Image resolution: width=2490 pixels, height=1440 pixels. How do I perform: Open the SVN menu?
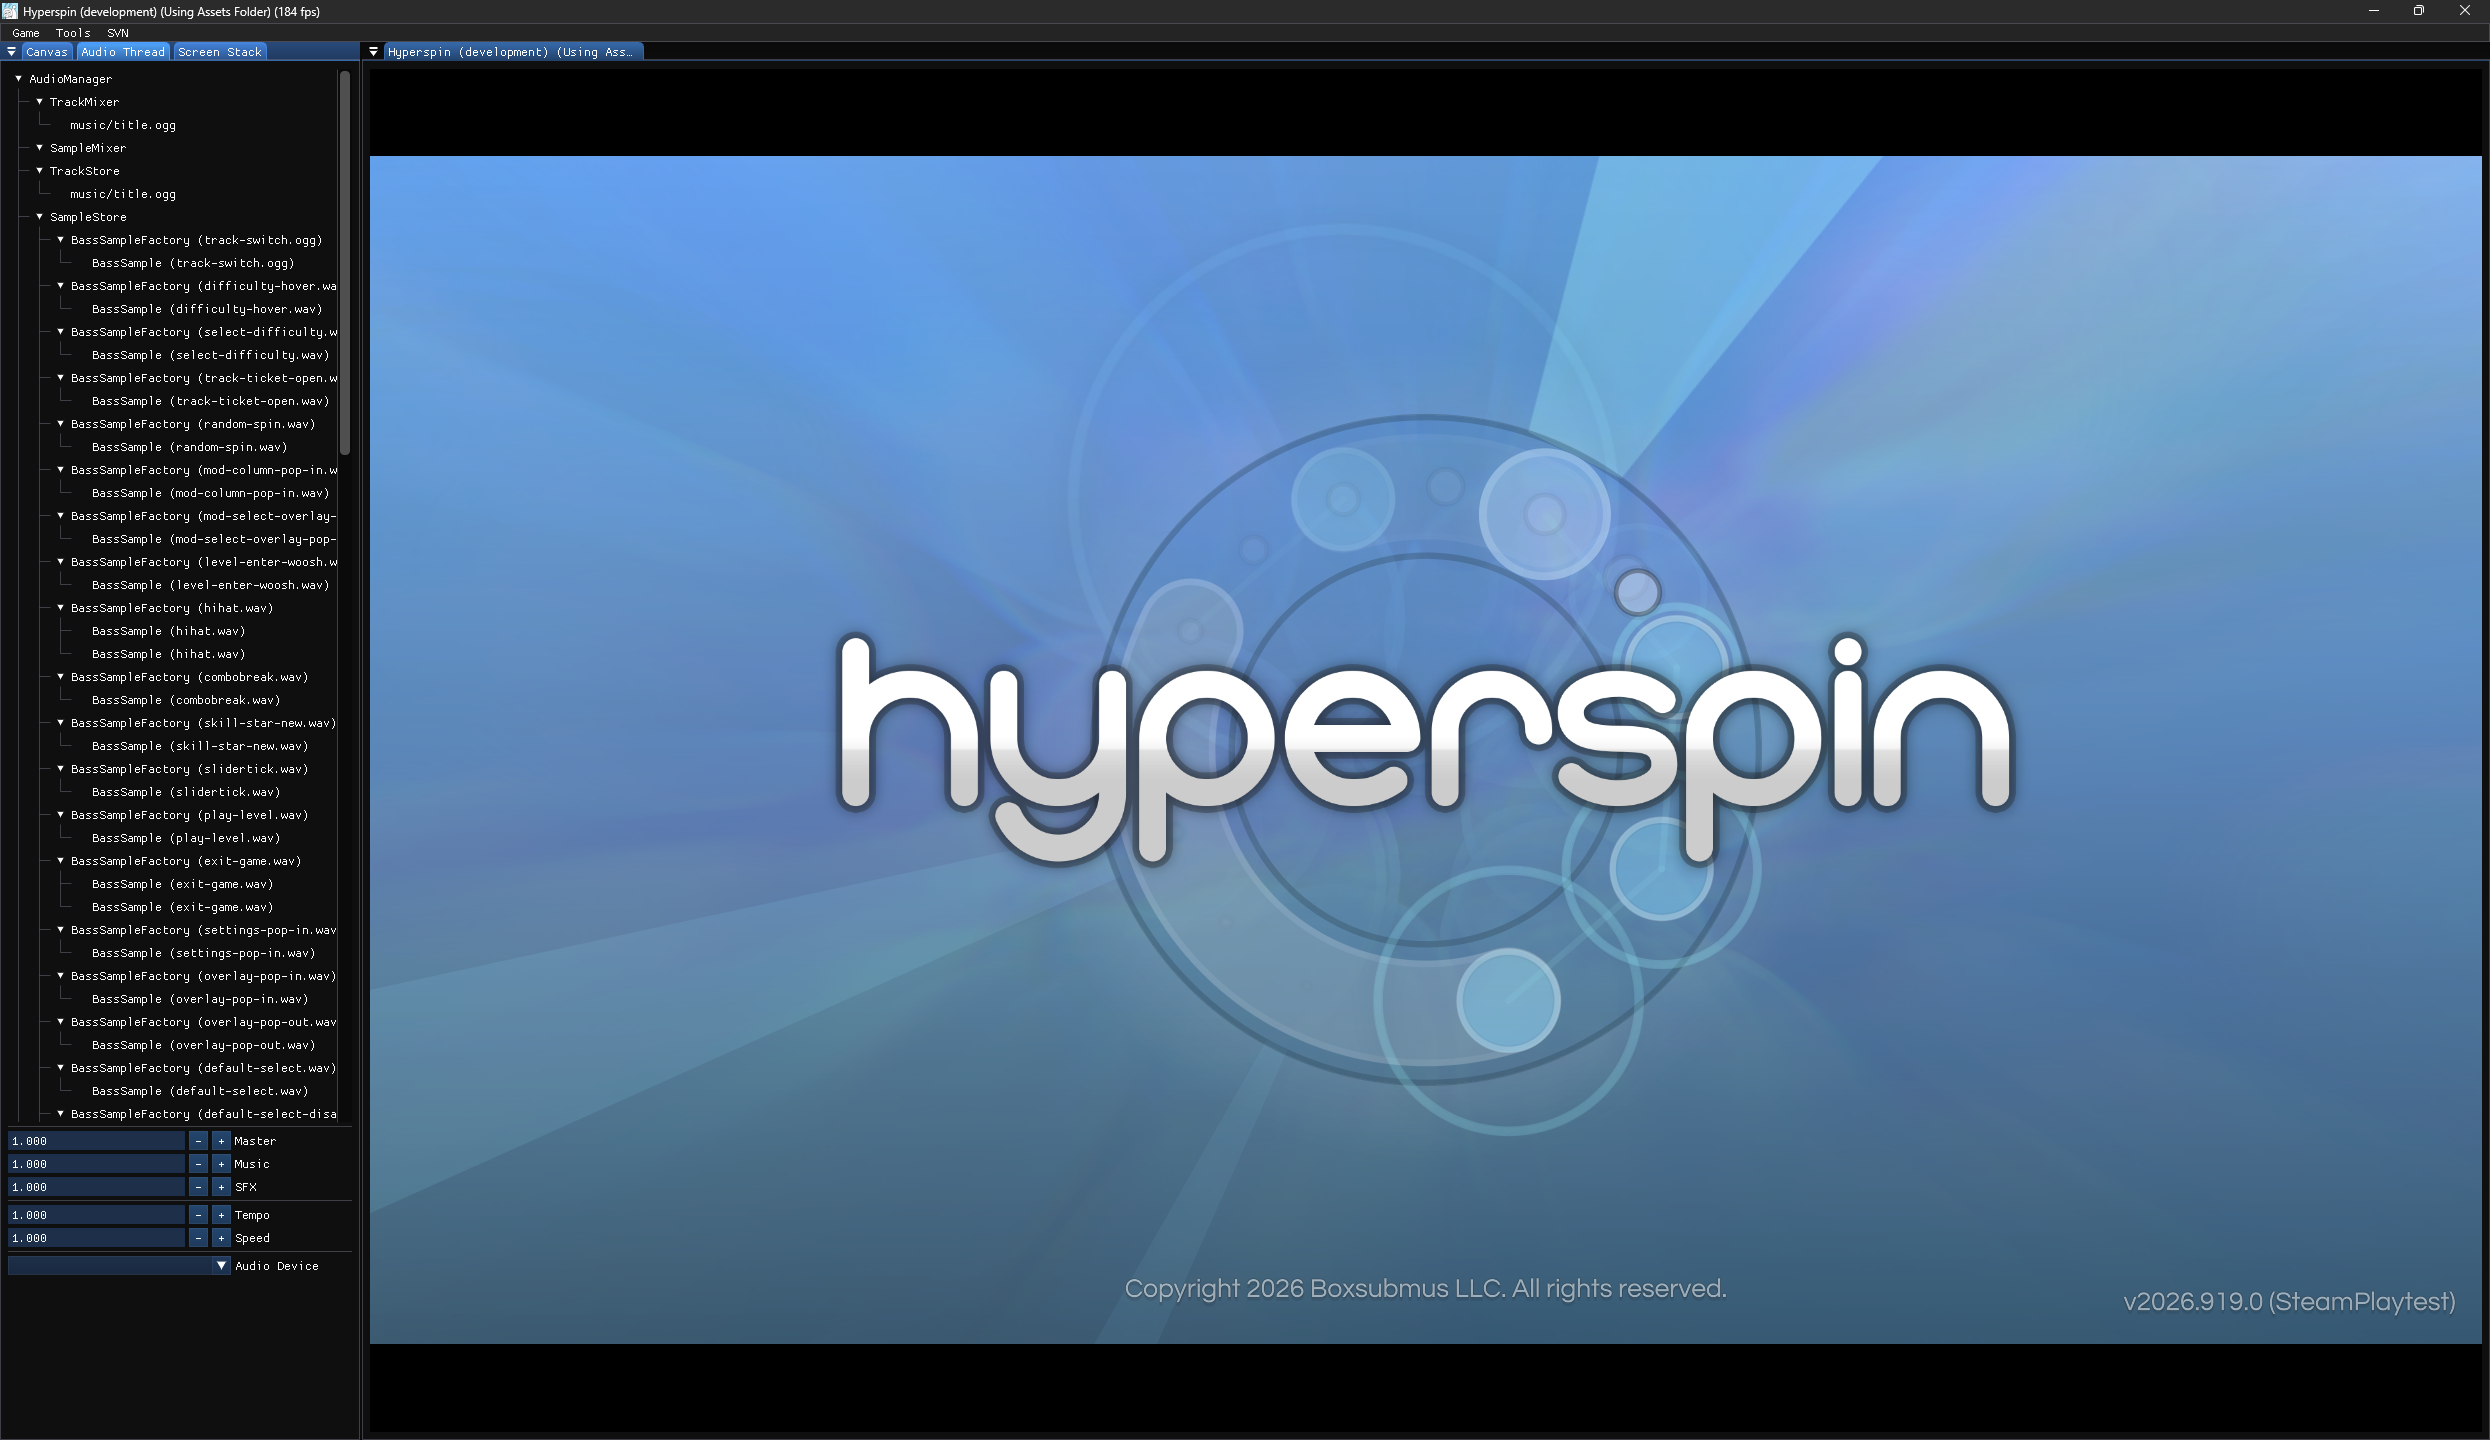click(x=118, y=33)
